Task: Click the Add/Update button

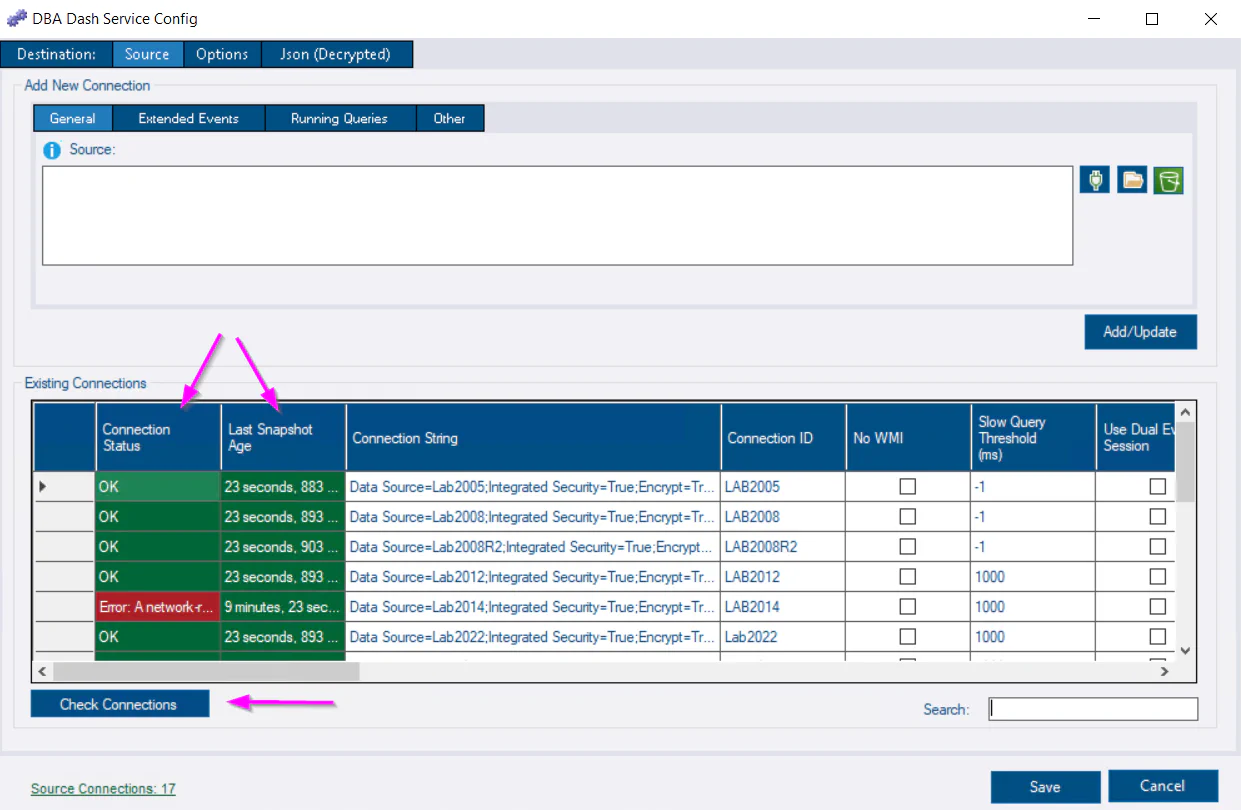Action: 1140,332
